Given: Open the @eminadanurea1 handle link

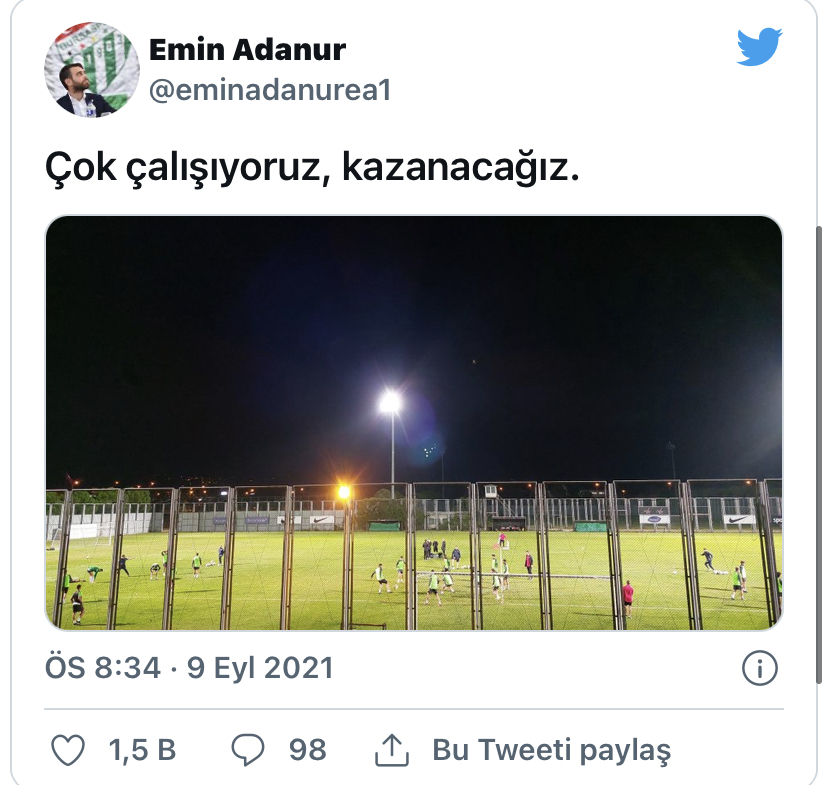Looking at the screenshot, I should [270, 90].
